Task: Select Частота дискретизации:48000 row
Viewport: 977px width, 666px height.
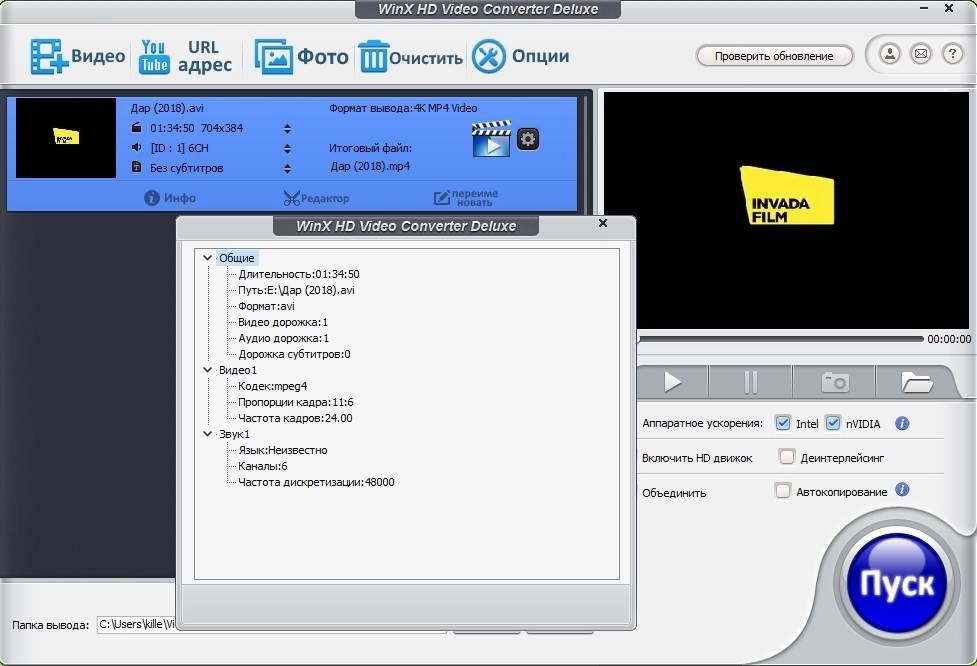Action: pyautogui.click(x=316, y=482)
